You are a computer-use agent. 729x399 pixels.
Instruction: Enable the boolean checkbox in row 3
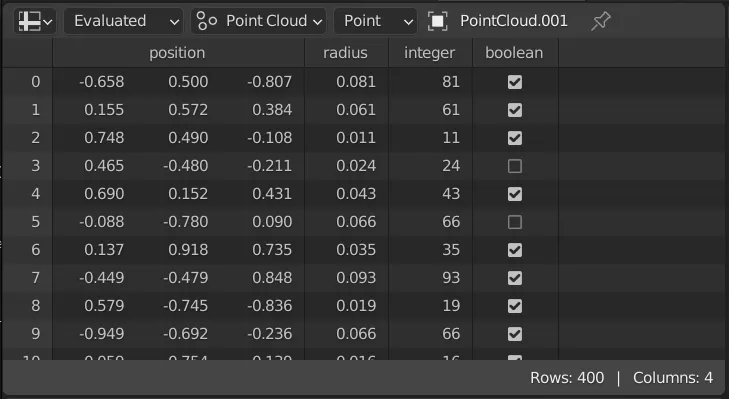pos(515,166)
